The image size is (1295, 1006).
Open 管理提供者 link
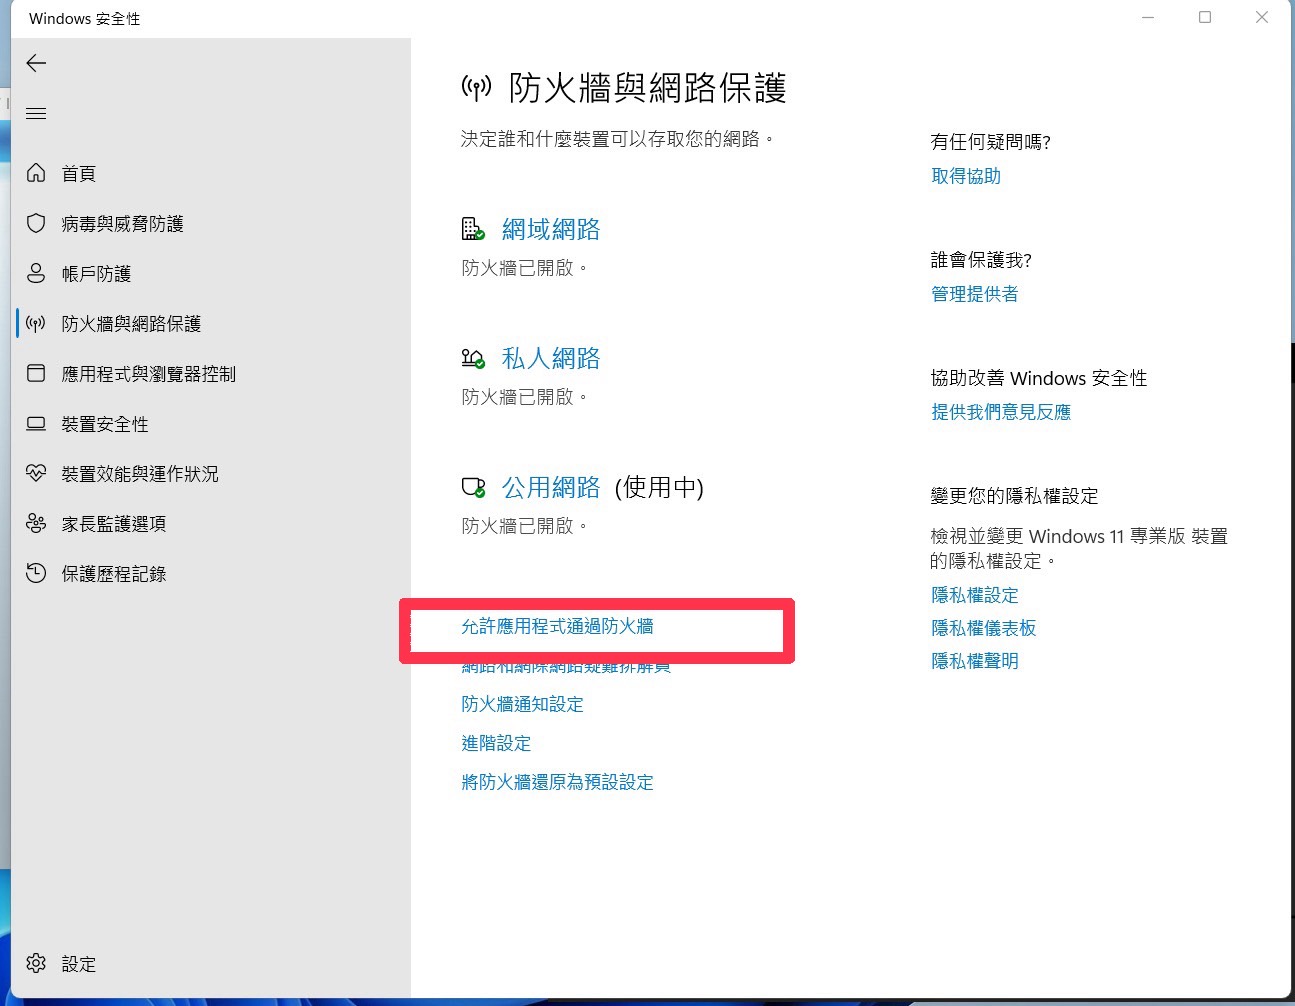[975, 294]
